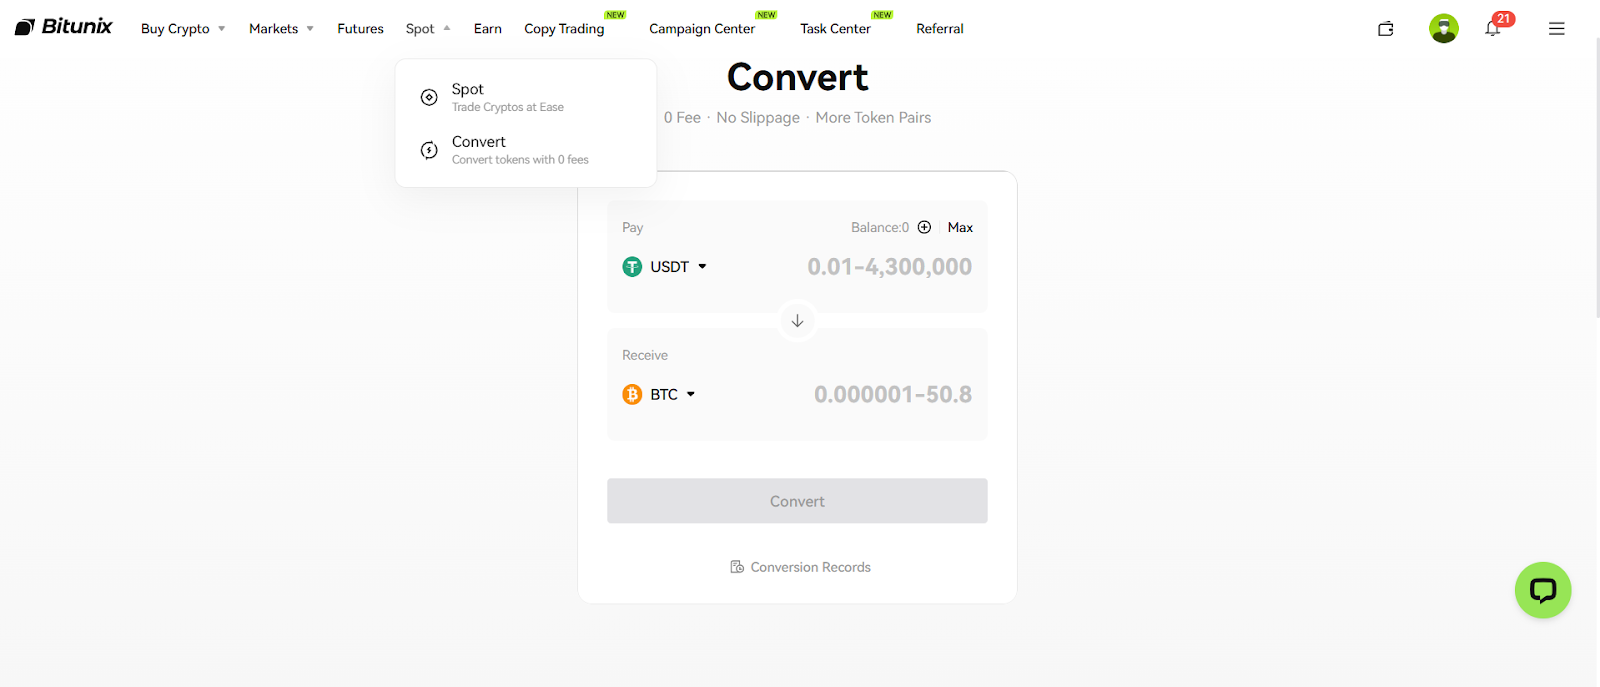Open the wallet icon in header
The image size is (1600, 687).
tap(1385, 29)
